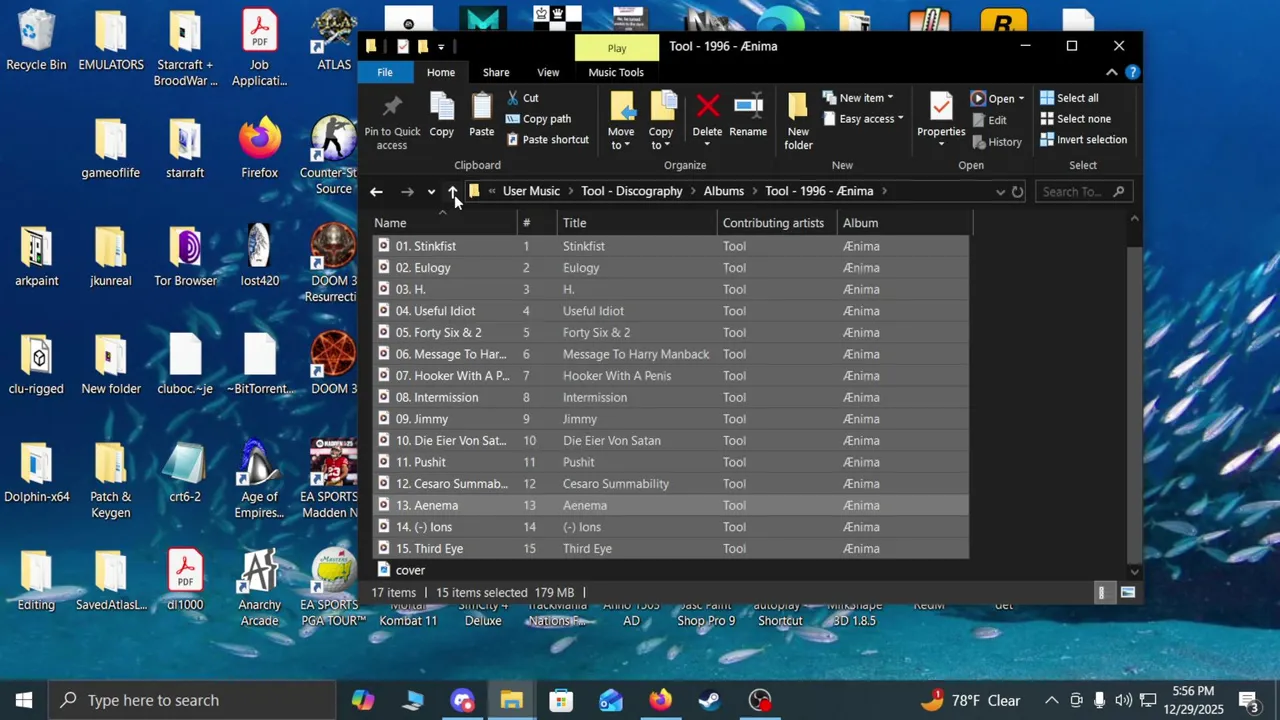This screenshot has width=1280, height=720.
Task: Click Select none in ribbon
Action: (1075, 119)
